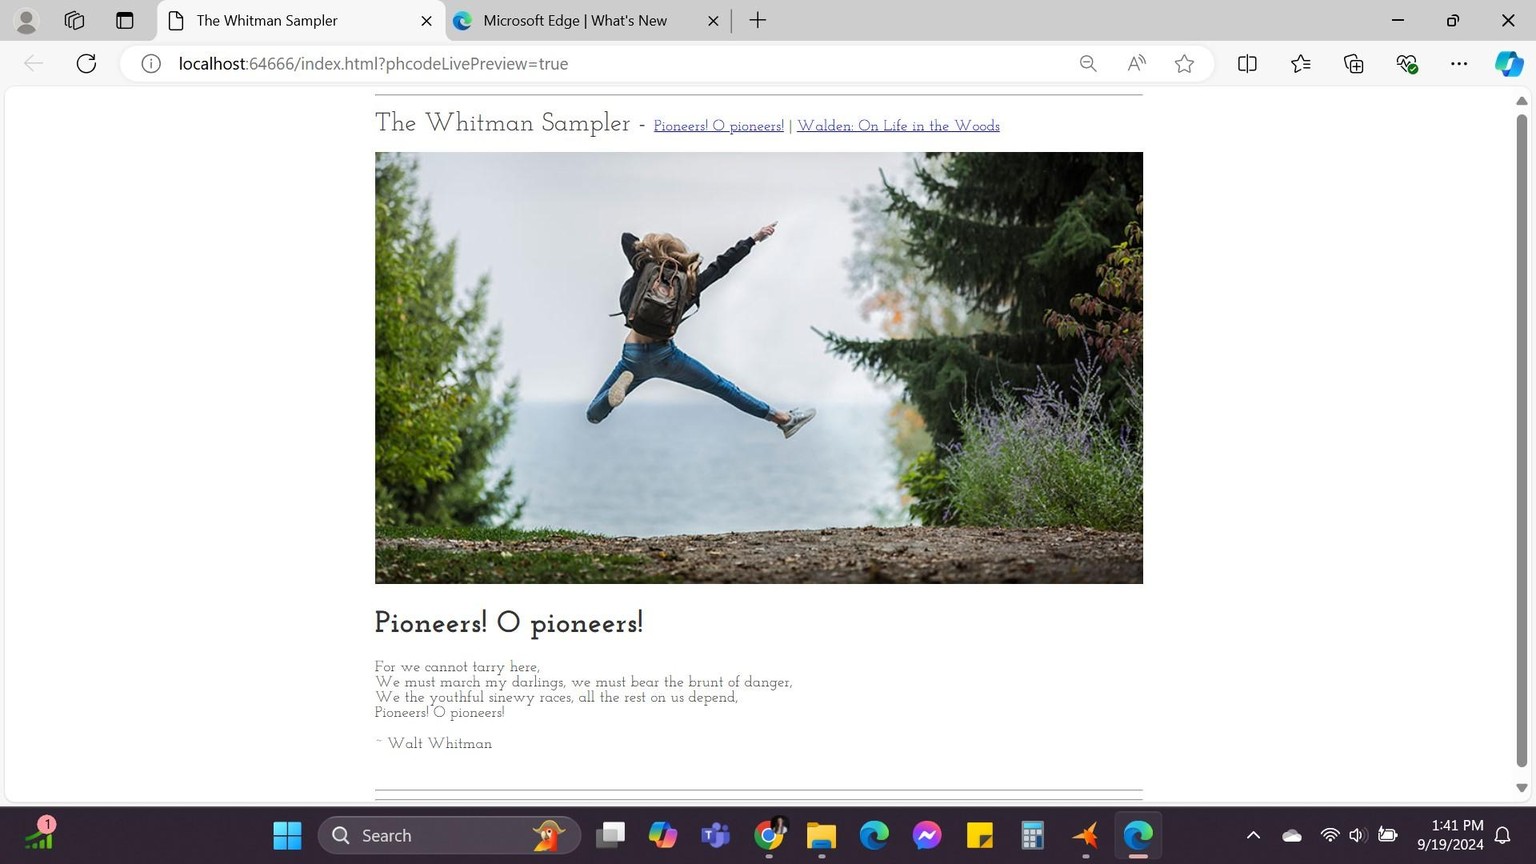
Task: Open battery status tray icon
Action: 1388,835
